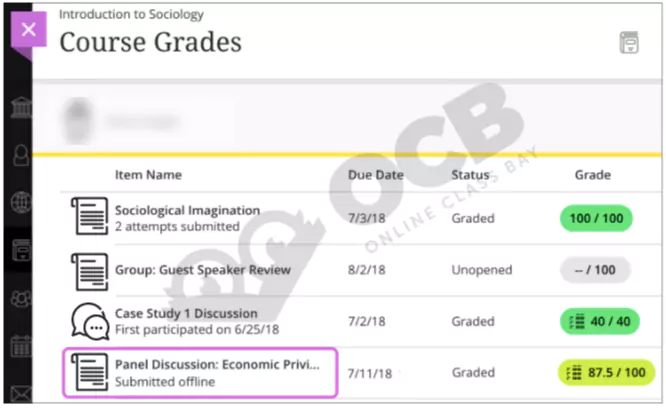Open the Messages envelope icon
Image resolution: width=666 pixels, height=408 pixels.
coord(18,392)
